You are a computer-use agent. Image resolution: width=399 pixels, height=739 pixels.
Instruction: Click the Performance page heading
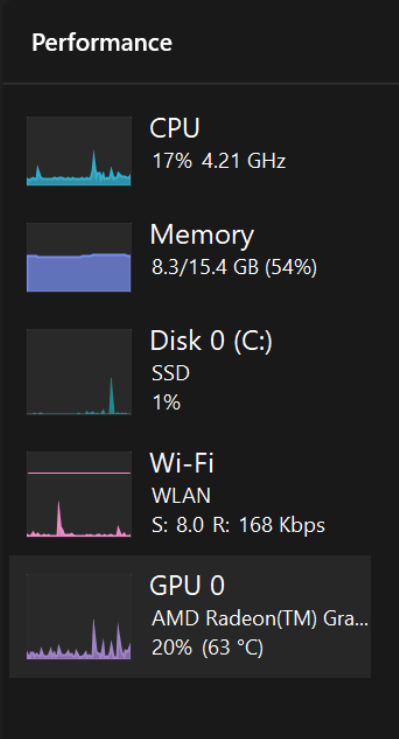[102, 42]
